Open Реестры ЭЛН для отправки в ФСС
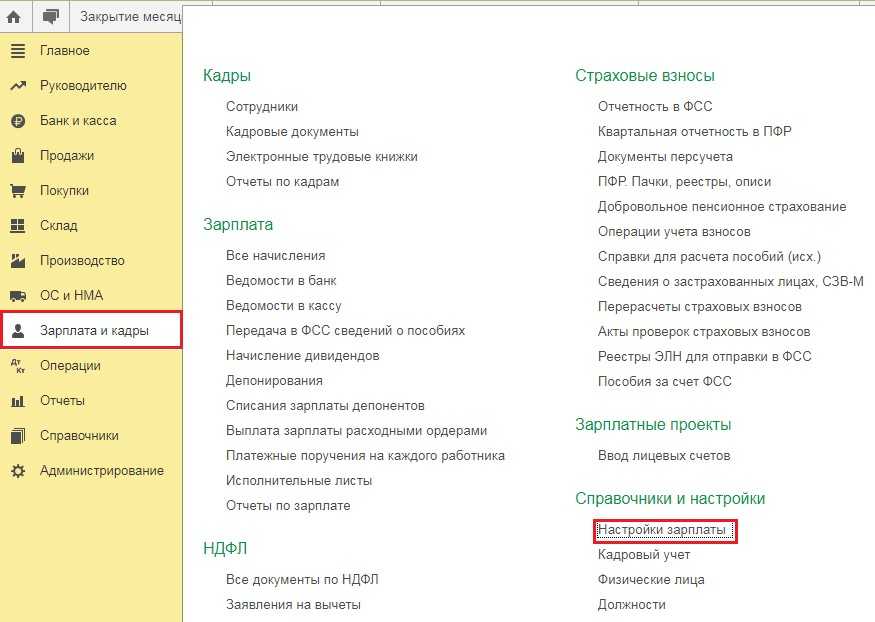875x622 pixels. coord(705,356)
